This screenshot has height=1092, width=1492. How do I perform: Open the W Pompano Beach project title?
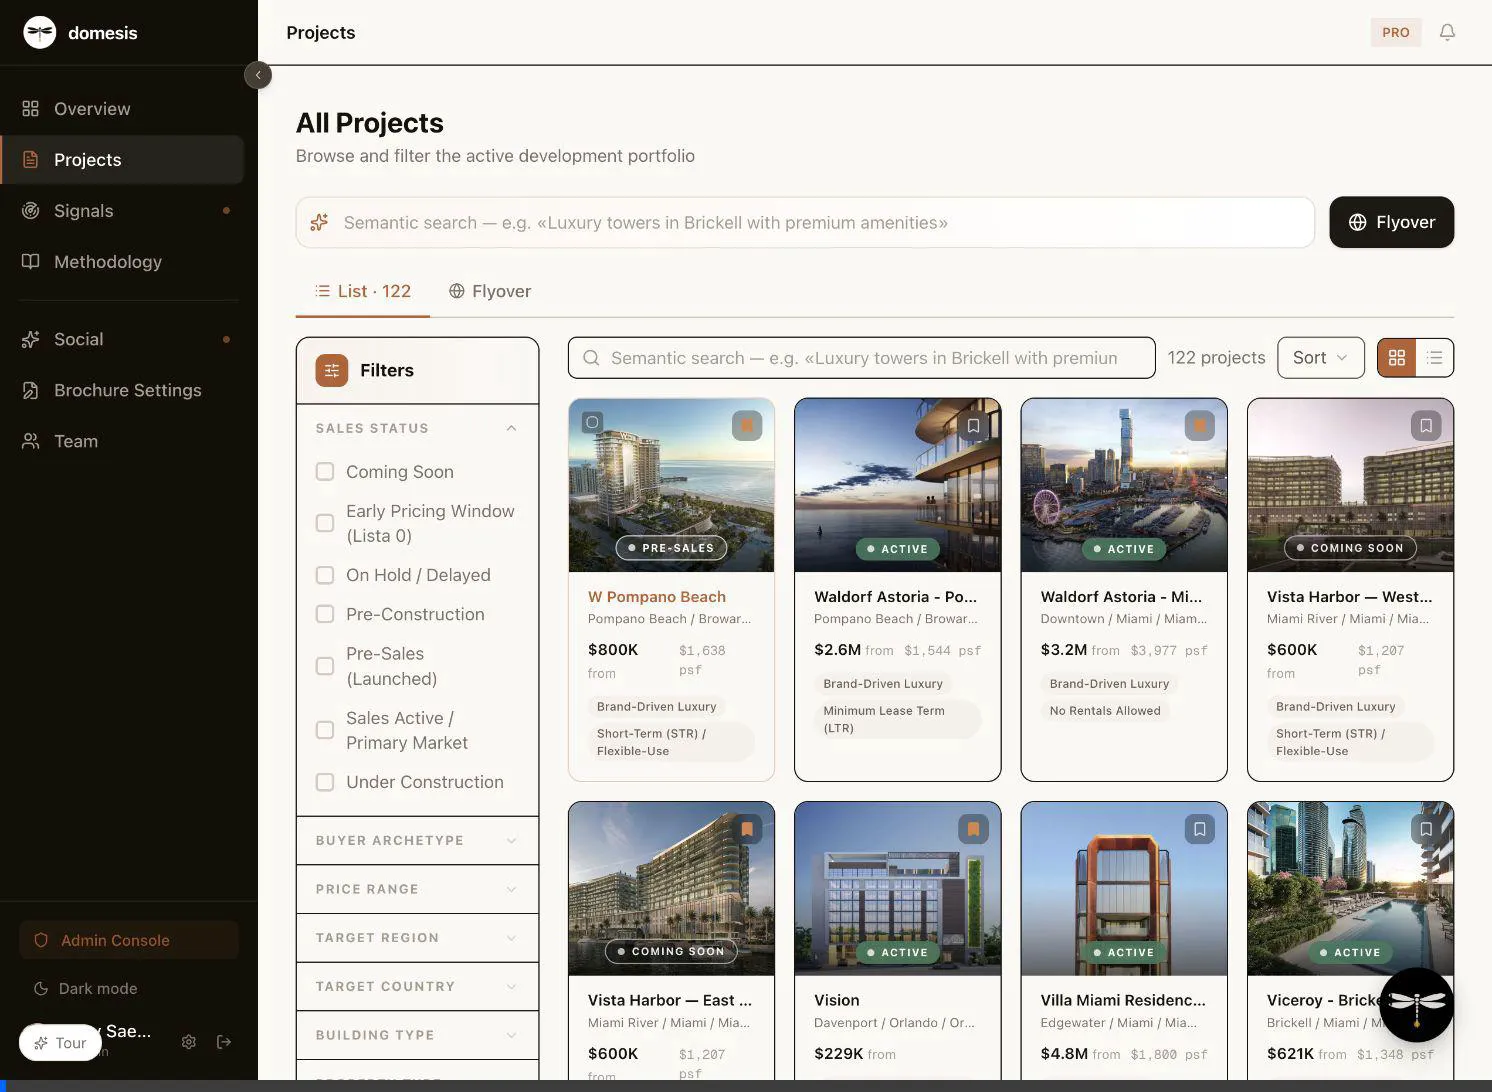[x=657, y=596]
